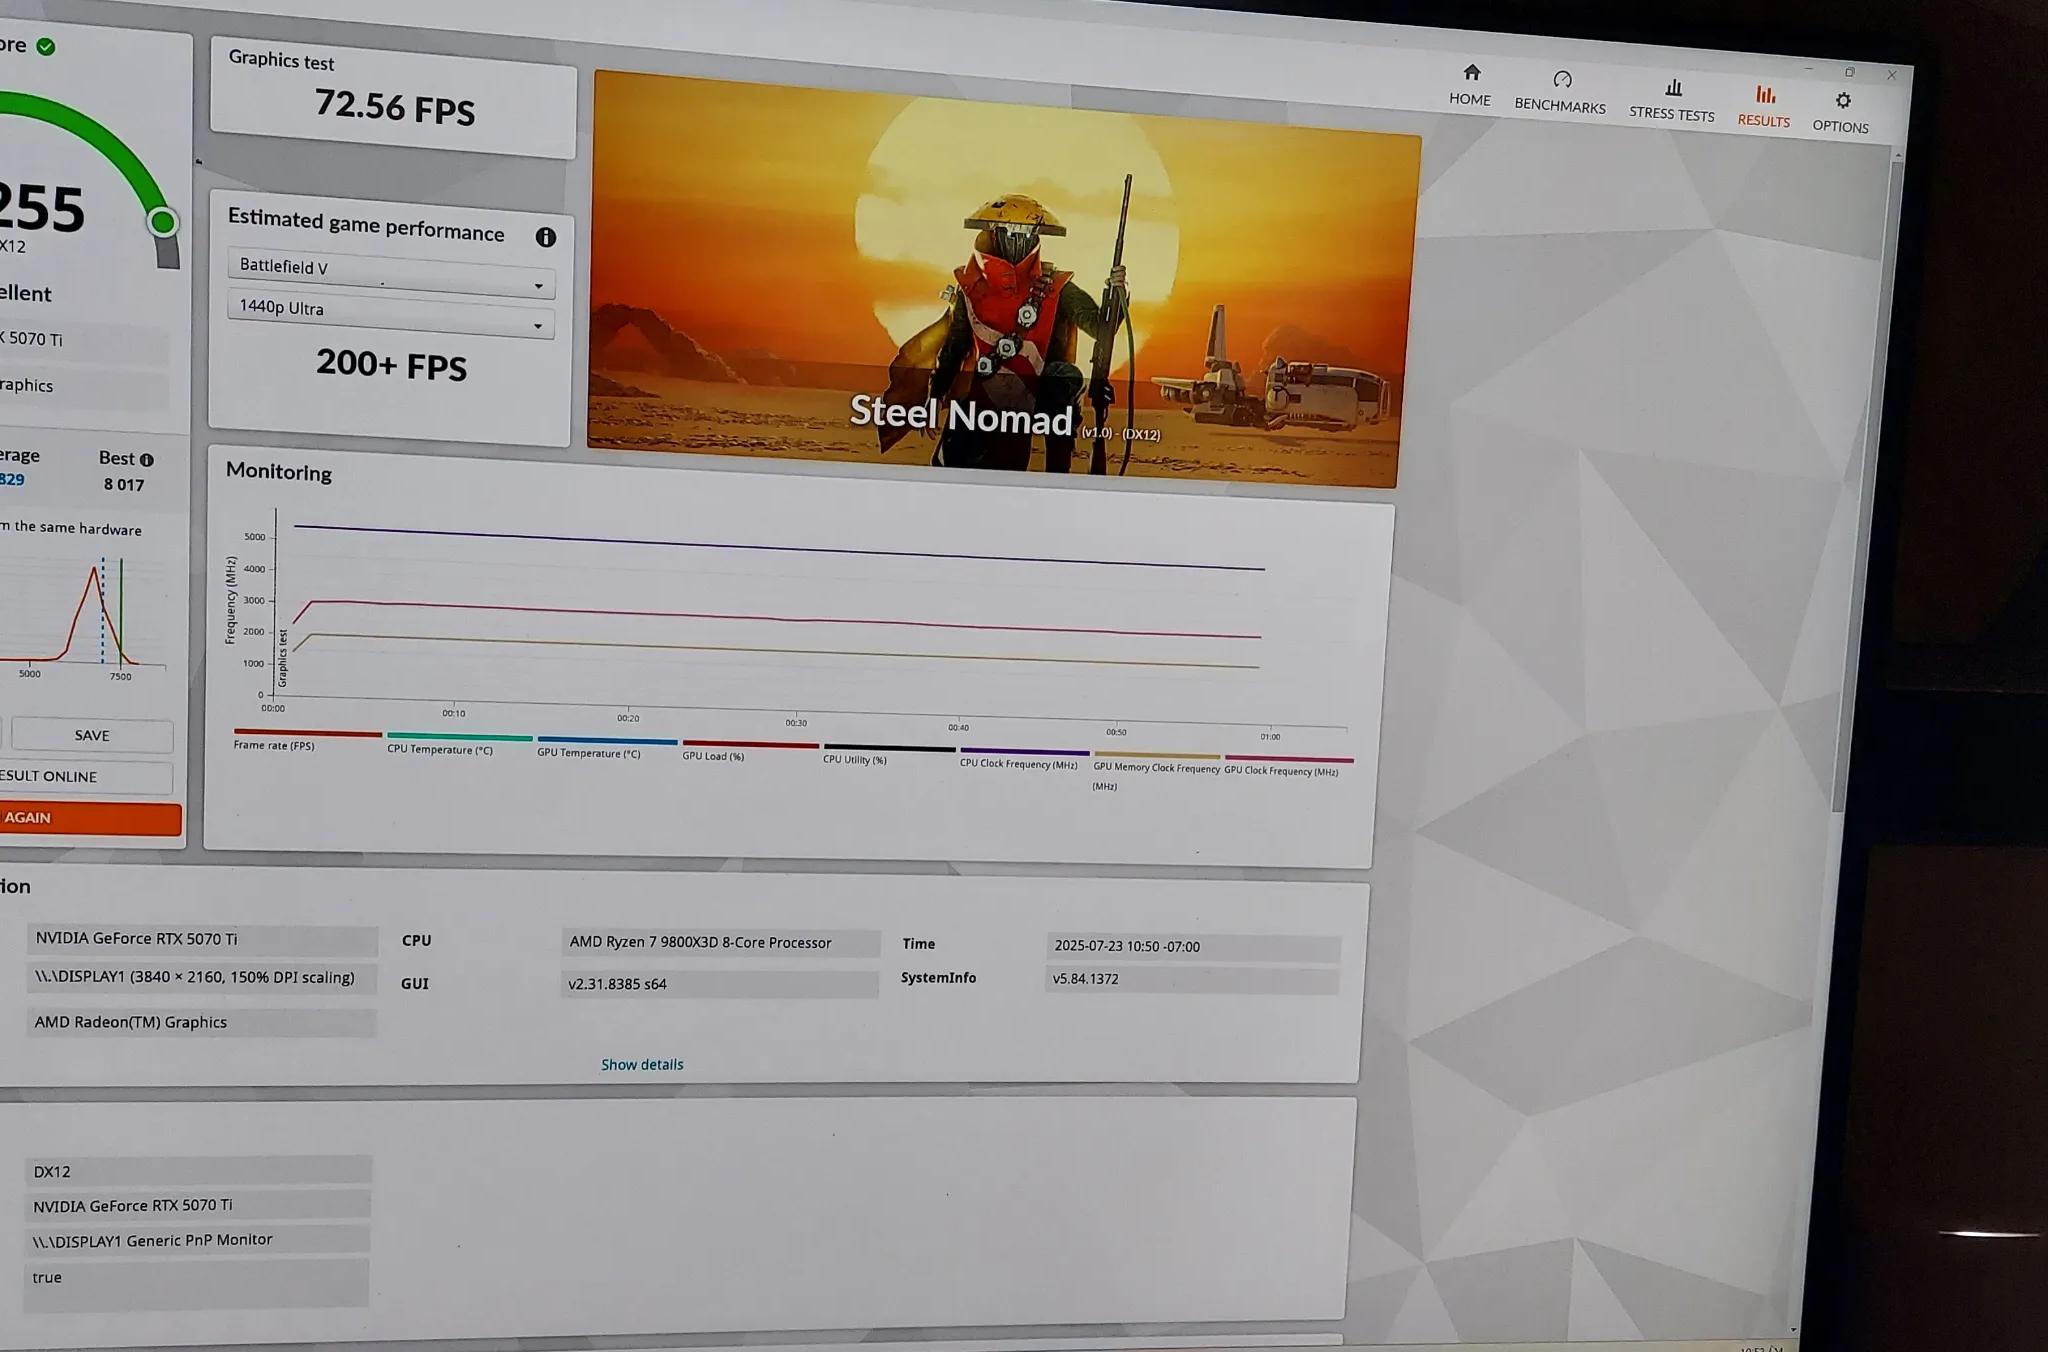
Task: Toggle the GPU Clock Frequency (MHz) legend series
Action: pos(1288,766)
